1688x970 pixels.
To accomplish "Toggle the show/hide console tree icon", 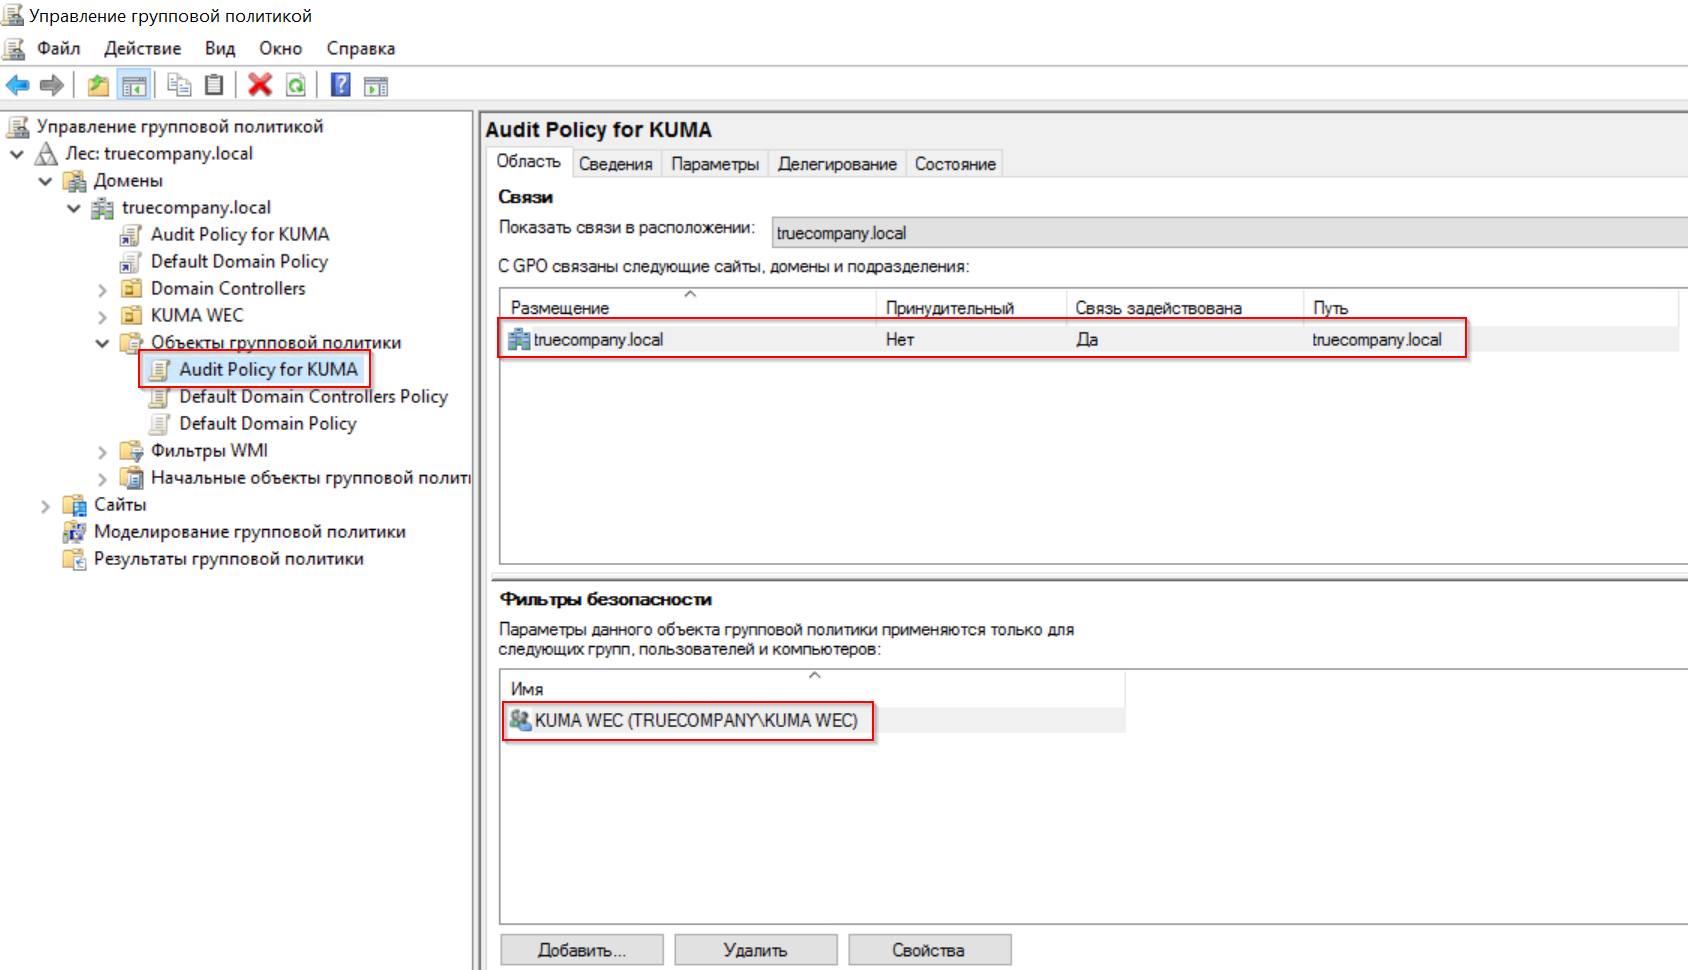I will [133, 86].
